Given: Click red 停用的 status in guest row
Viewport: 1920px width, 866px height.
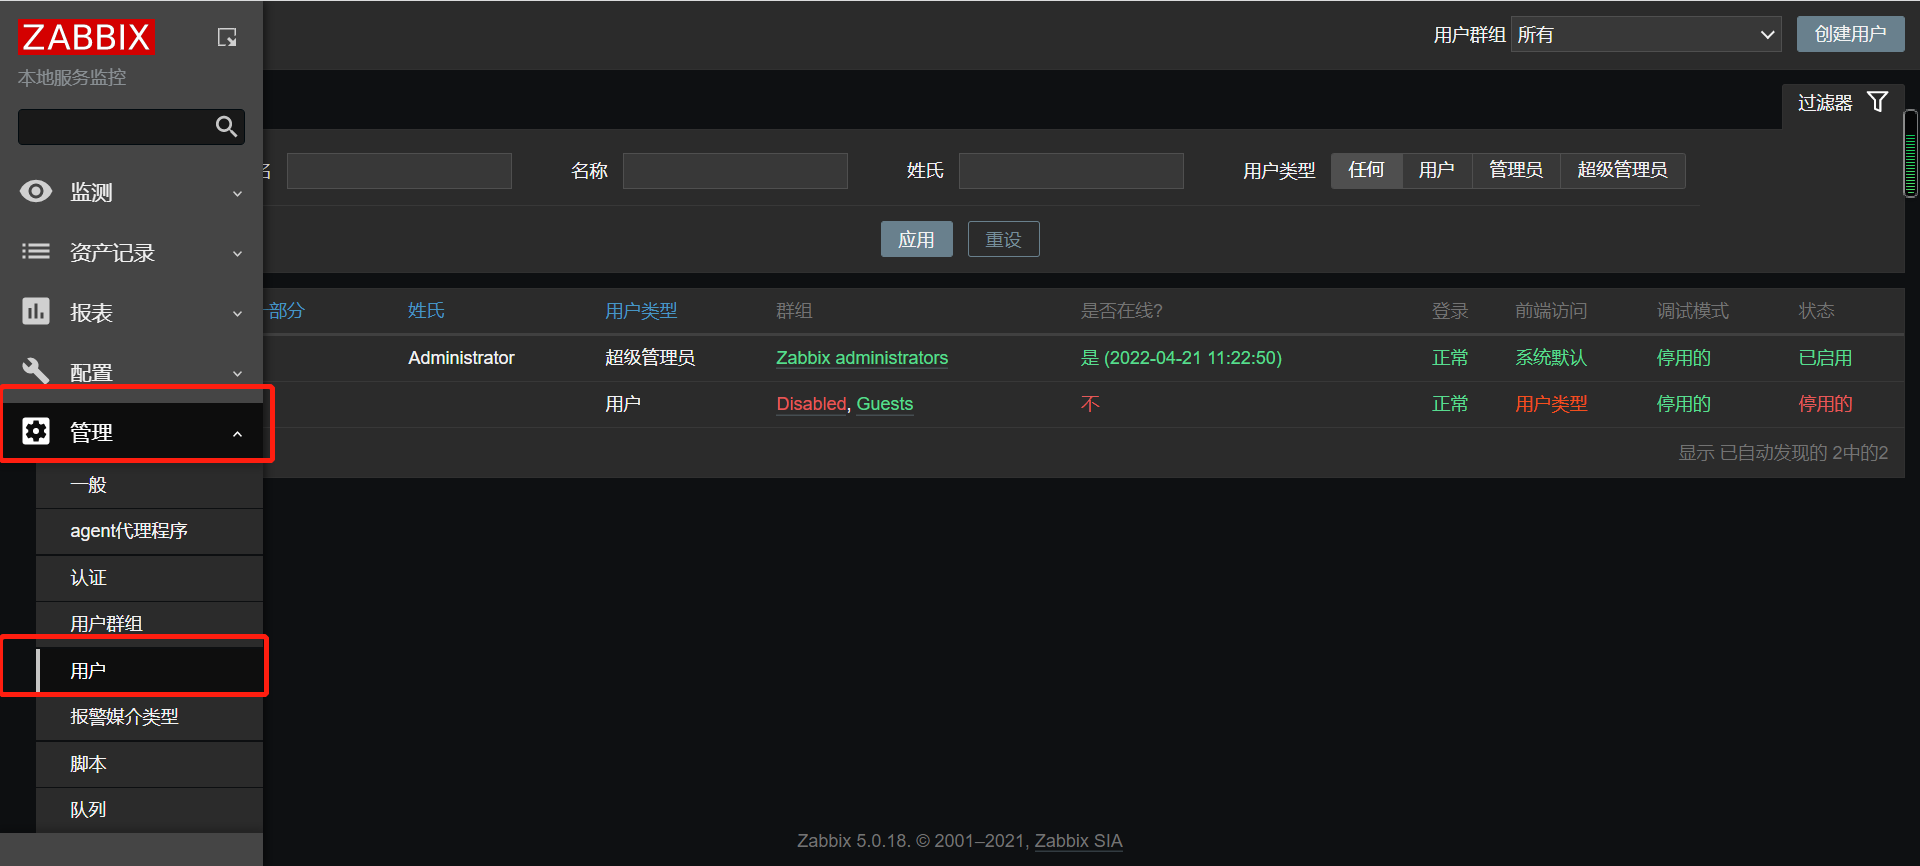Looking at the screenshot, I should (1825, 404).
